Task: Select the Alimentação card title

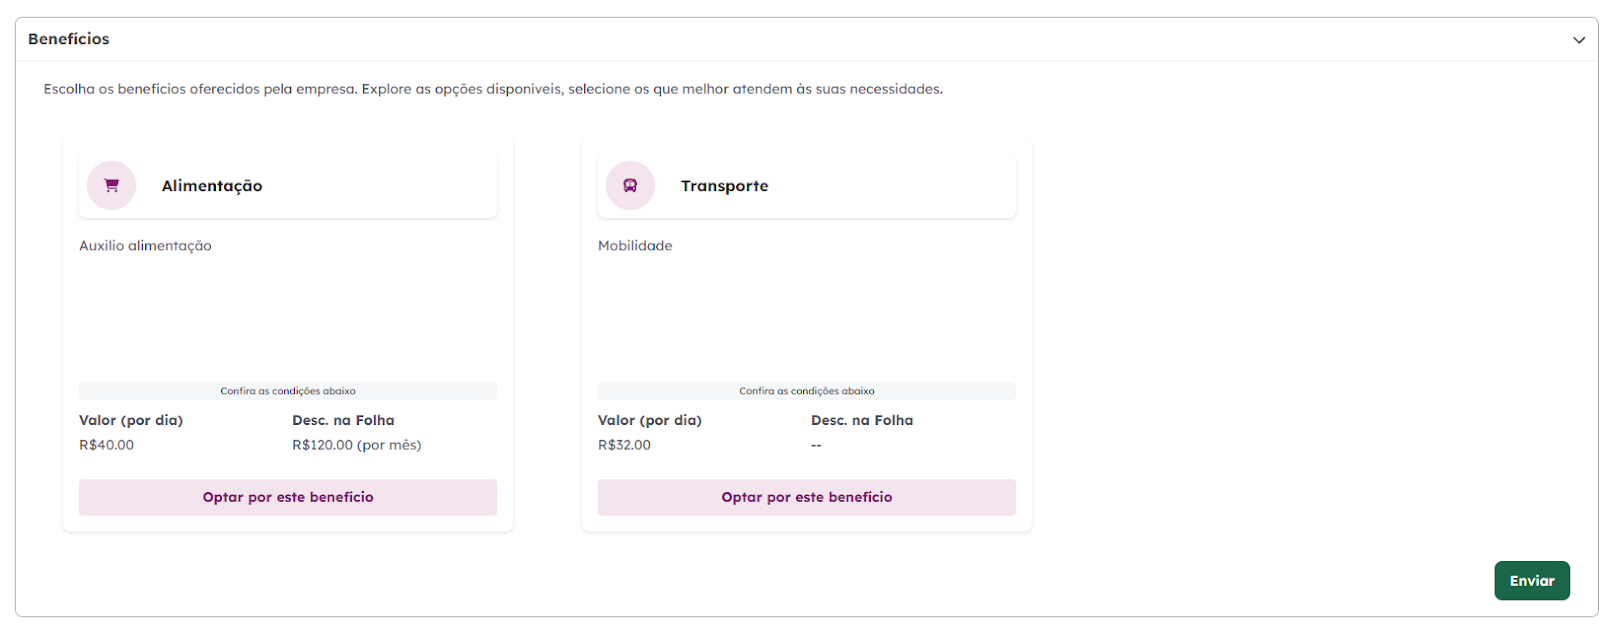Action: pyautogui.click(x=212, y=186)
